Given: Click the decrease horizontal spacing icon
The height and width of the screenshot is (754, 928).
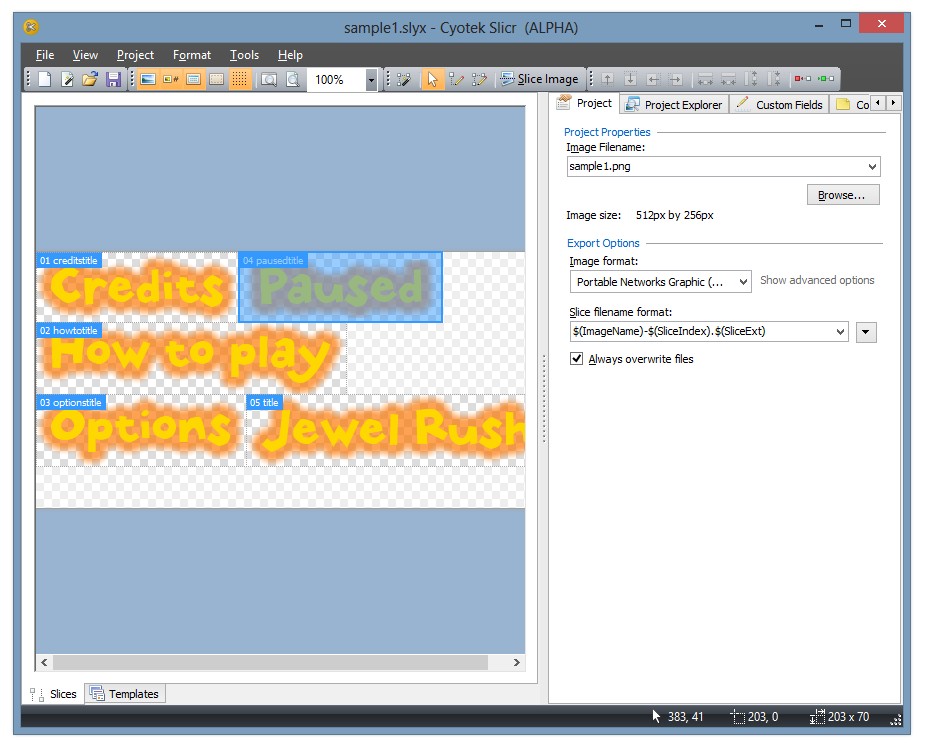Looking at the screenshot, I should (729, 79).
